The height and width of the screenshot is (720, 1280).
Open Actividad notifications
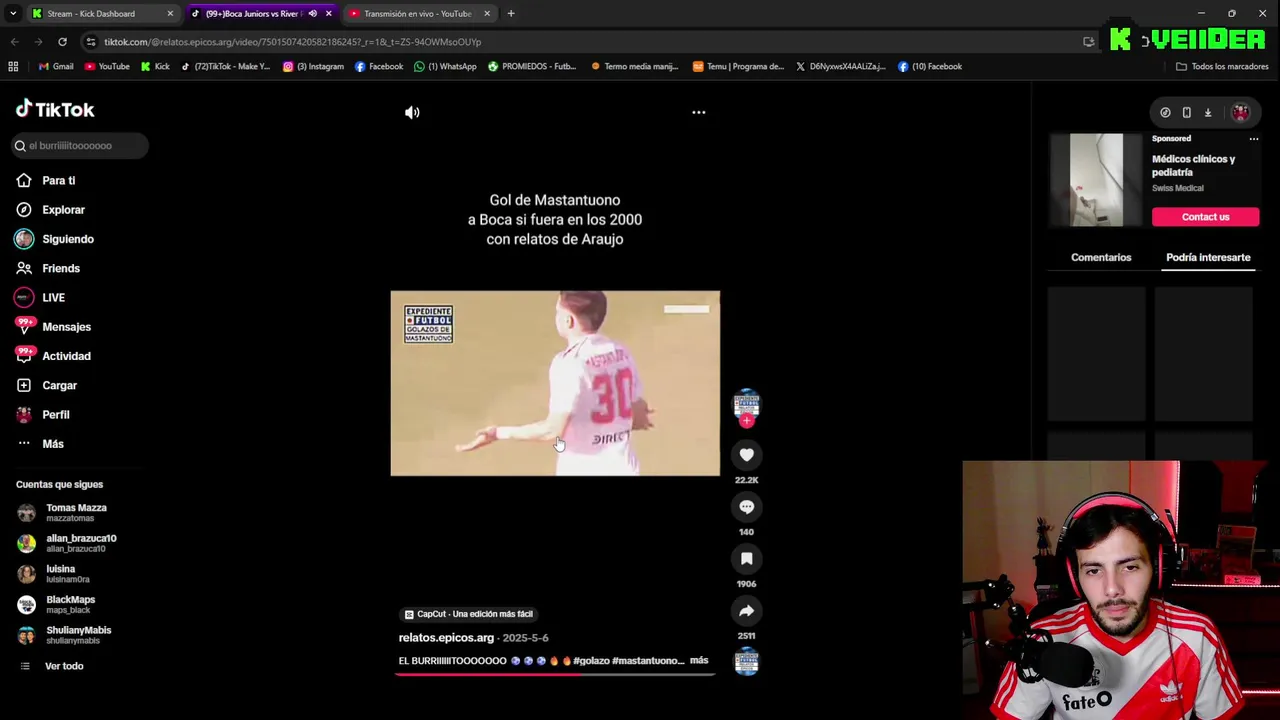(x=66, y=356)
